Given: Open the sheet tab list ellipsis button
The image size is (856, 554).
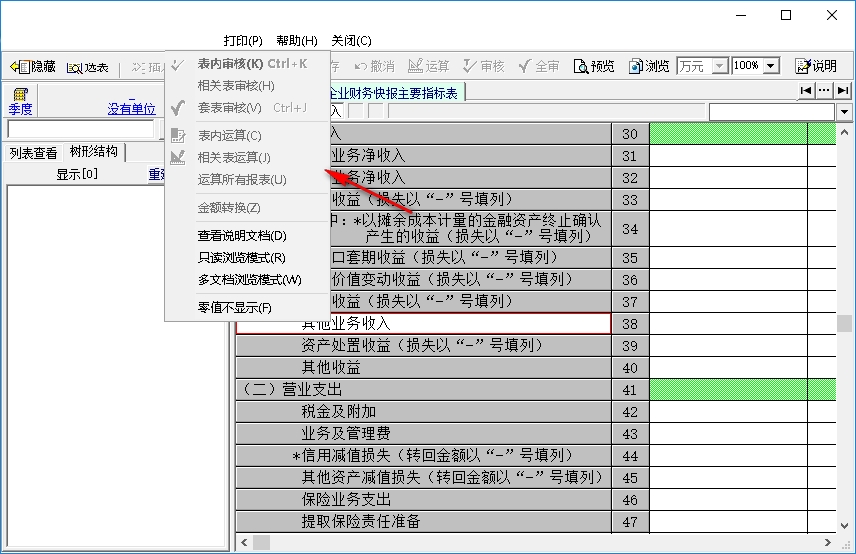Looking at the screenshot, I should coord(824,91).
